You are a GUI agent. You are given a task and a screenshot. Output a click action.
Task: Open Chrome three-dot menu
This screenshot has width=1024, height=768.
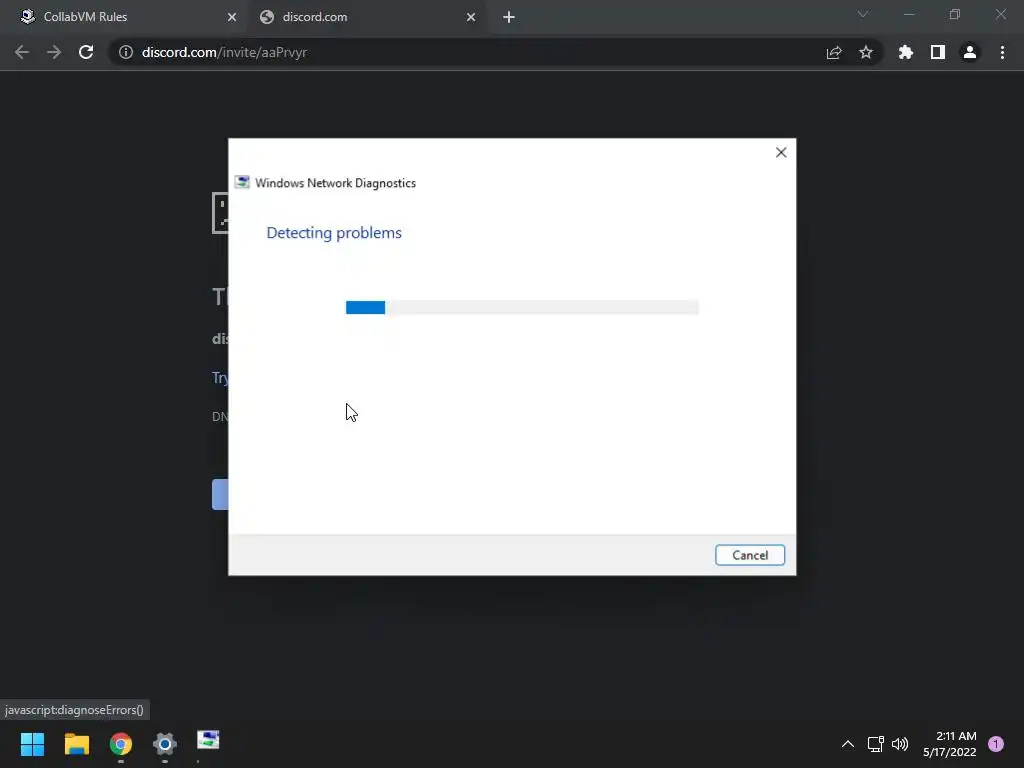[1002, 52]
